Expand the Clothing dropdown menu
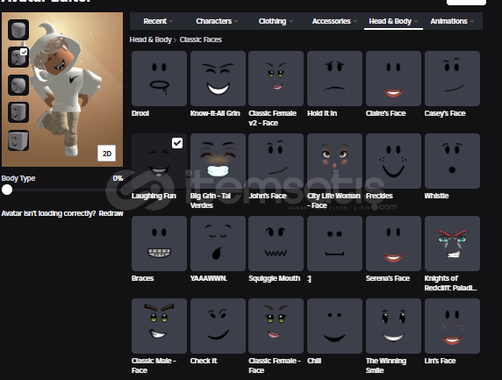Viewport: 502px width, 380px height. [276, 21]
